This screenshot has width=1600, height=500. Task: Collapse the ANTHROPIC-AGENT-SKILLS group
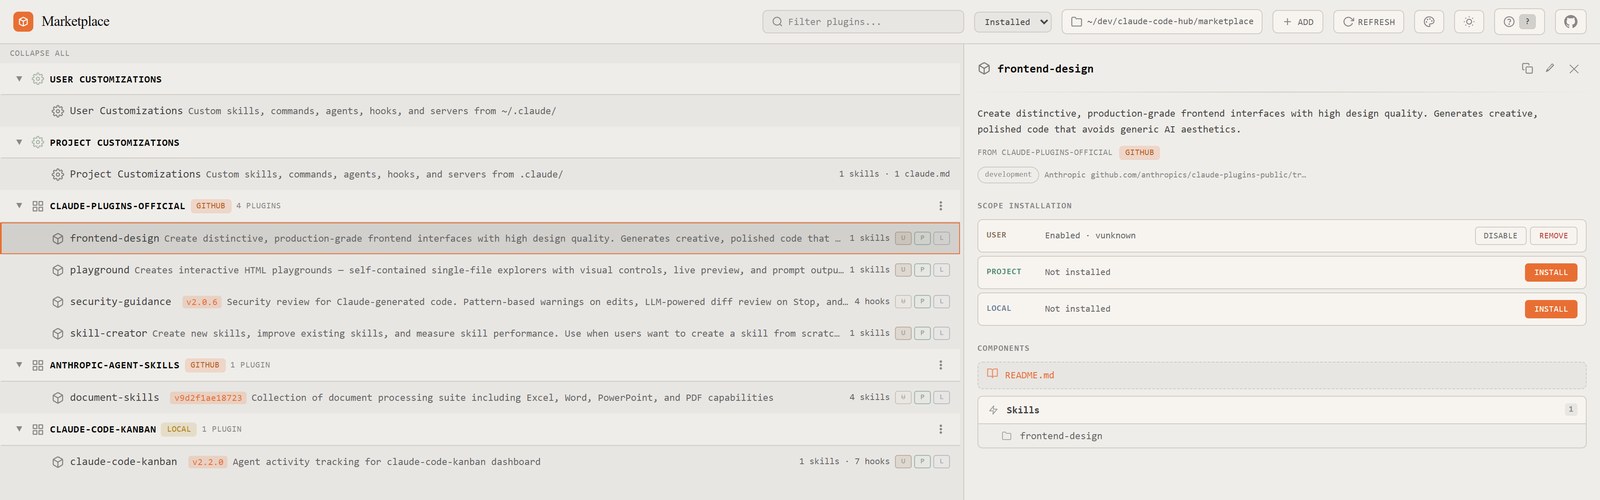[x=19, y=365]
